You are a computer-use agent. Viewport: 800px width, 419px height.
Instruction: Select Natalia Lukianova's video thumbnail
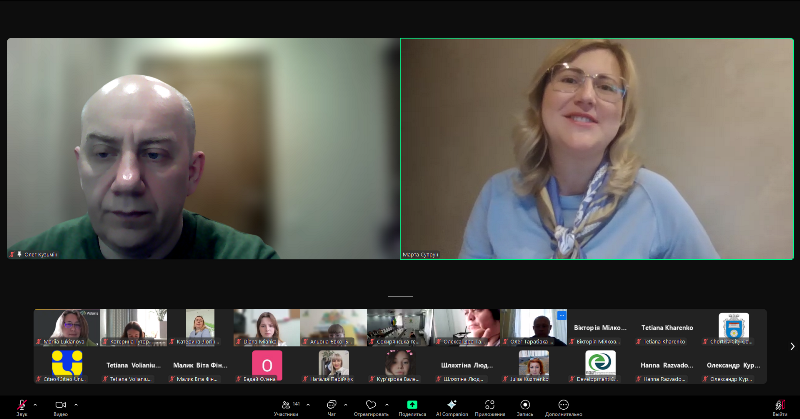67,328
